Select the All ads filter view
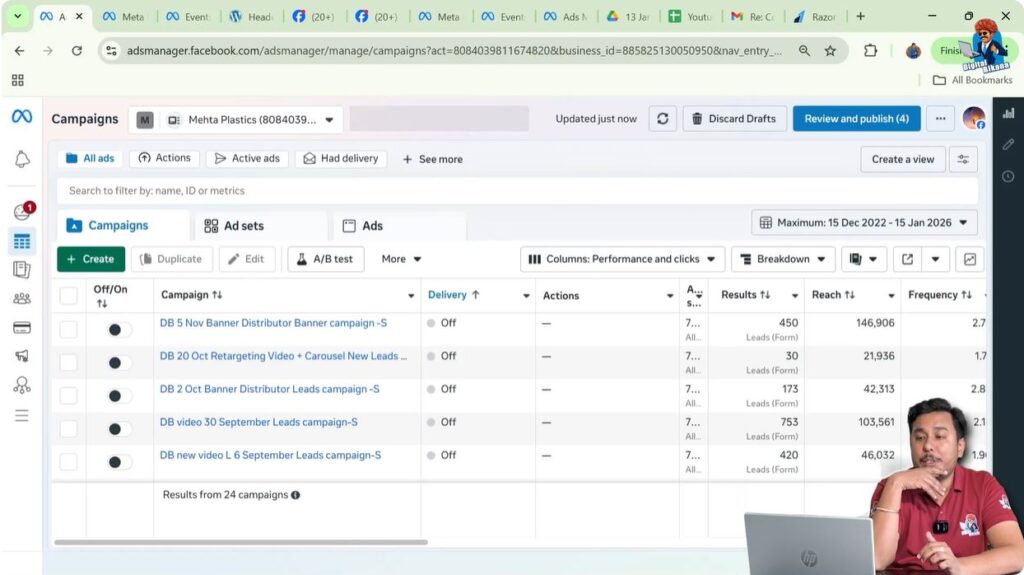Viewport: 1024px width, 575px height. pos(90,158)
